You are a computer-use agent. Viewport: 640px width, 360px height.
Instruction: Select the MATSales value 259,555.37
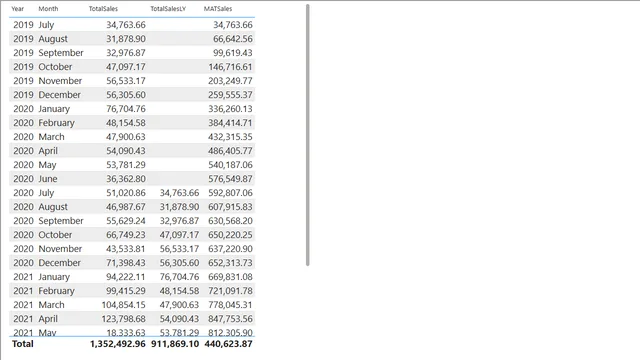[x=230, y=95]
